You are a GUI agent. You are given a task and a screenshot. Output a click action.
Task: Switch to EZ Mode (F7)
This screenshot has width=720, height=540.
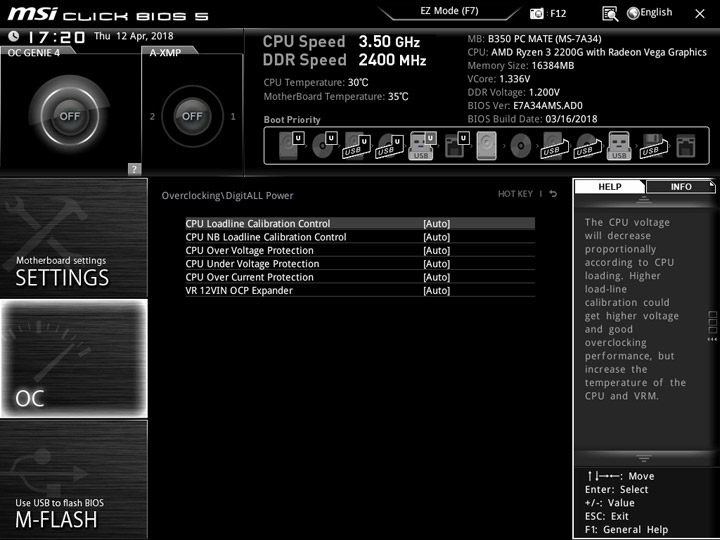(x=450, y=11)
